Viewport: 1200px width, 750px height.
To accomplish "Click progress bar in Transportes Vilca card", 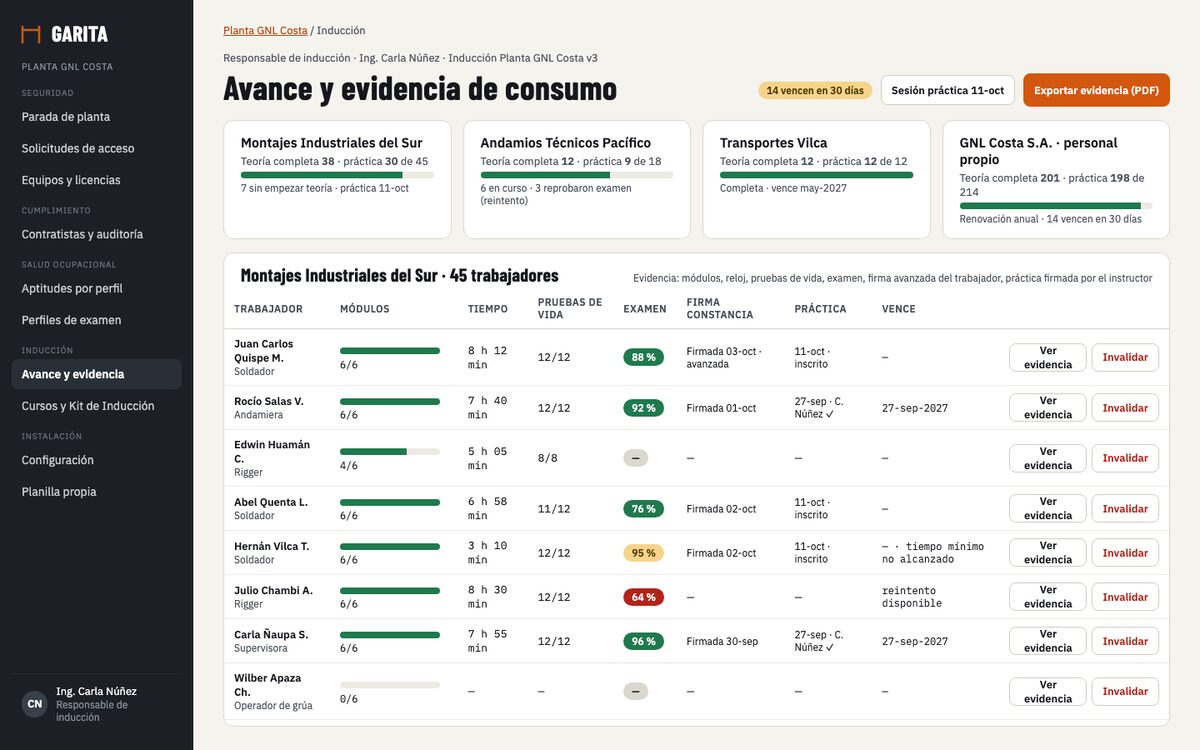I will tap(816, 175).
